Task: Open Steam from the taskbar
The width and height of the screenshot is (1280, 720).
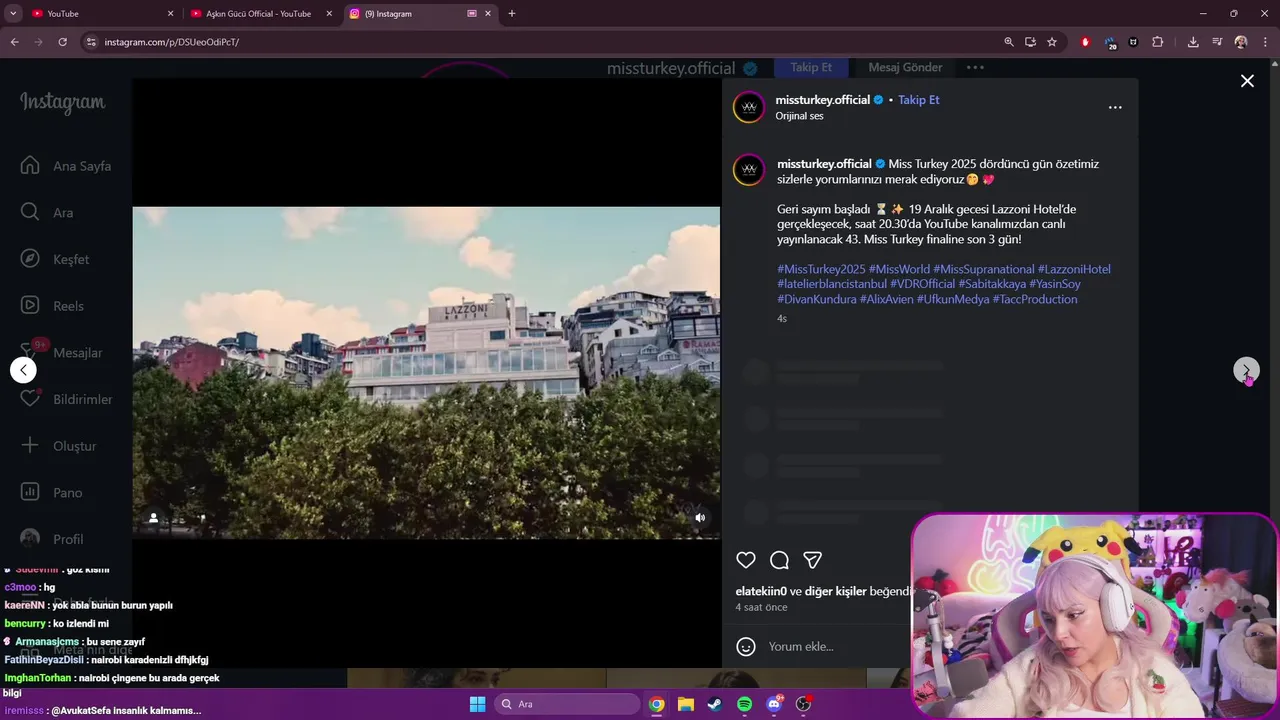Action: click(715, 704)
